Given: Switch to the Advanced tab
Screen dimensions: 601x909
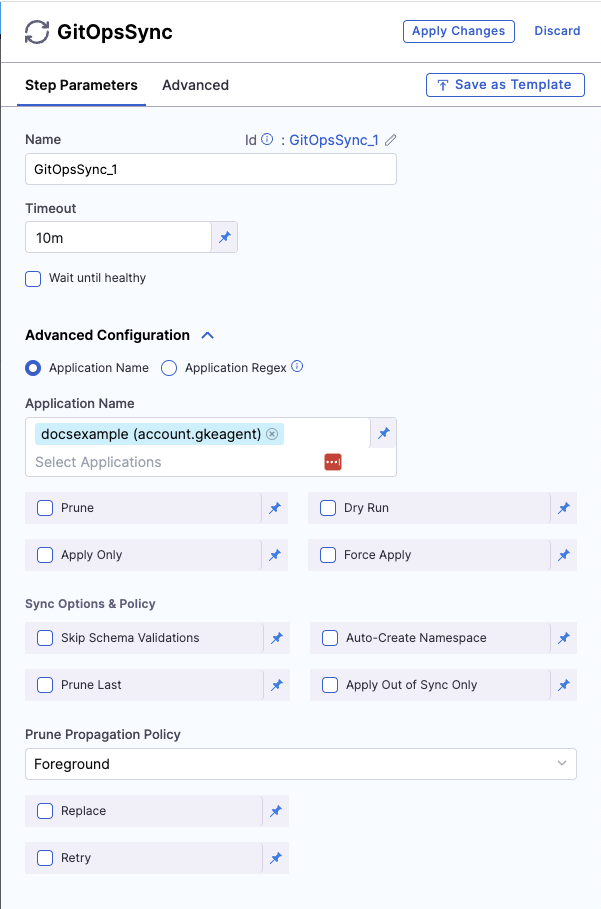Looking at the screenshot, I should pos(195,85).
